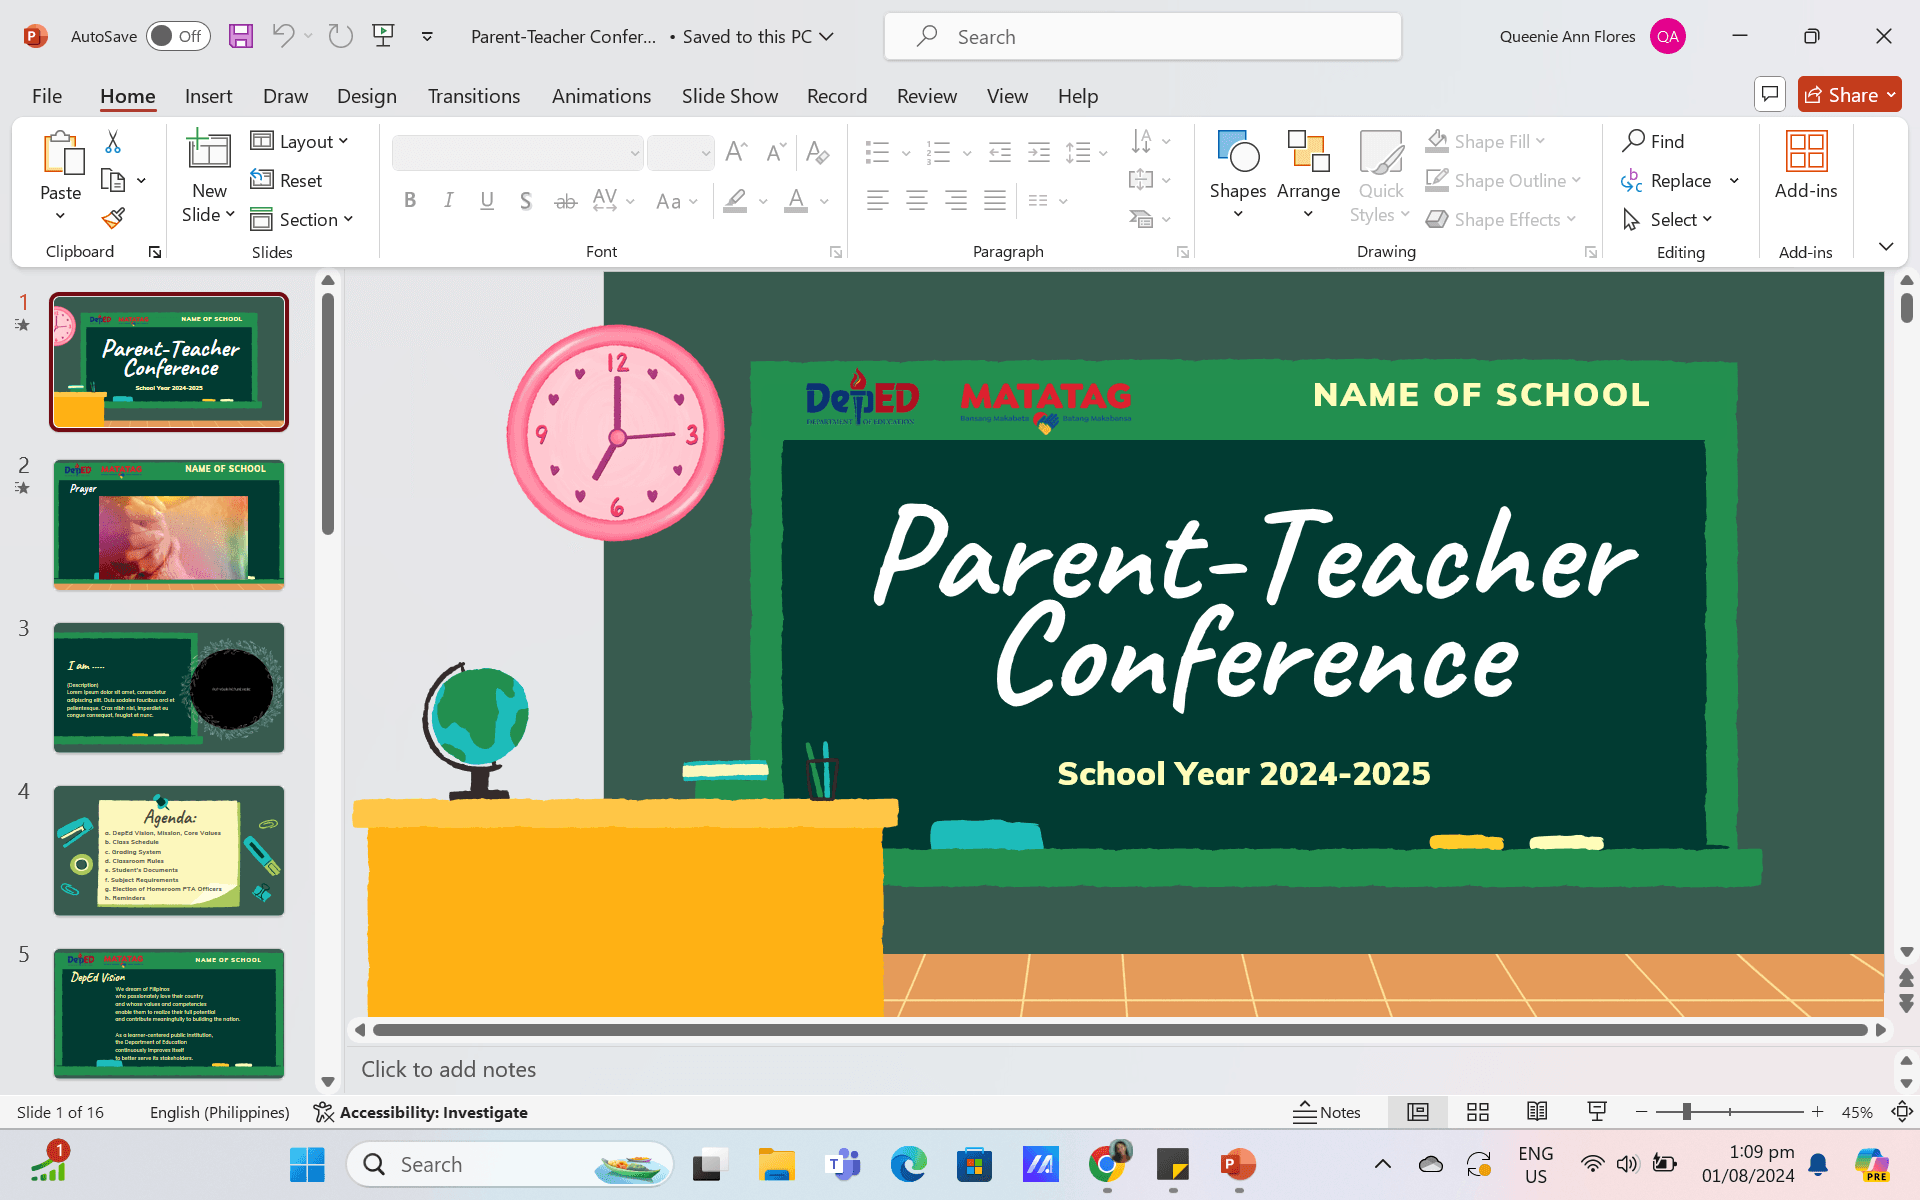The width and height of the screenshot is (1920, 1200).
Task: Toggle bold formatting
Action: pyautogui.click(x=409, y=200)
